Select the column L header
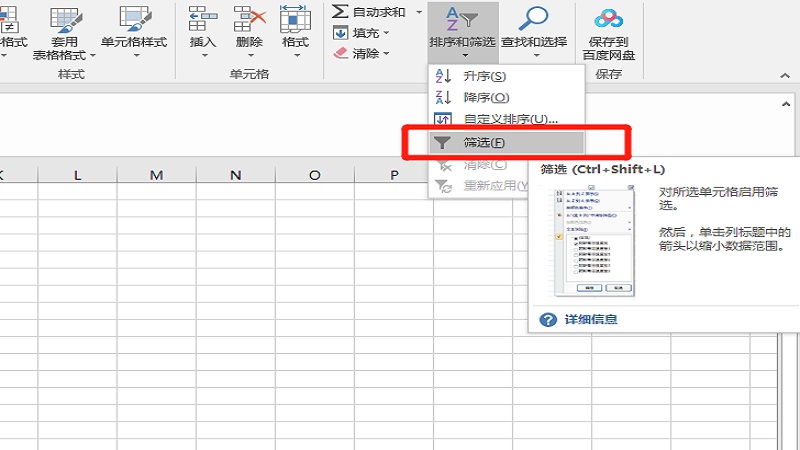The image size is (800, 450). [77, 175]
